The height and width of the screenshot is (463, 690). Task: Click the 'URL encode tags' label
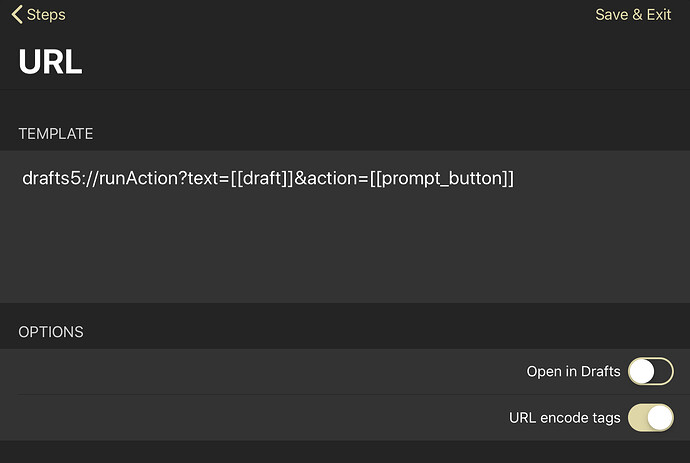click(565, 418)
